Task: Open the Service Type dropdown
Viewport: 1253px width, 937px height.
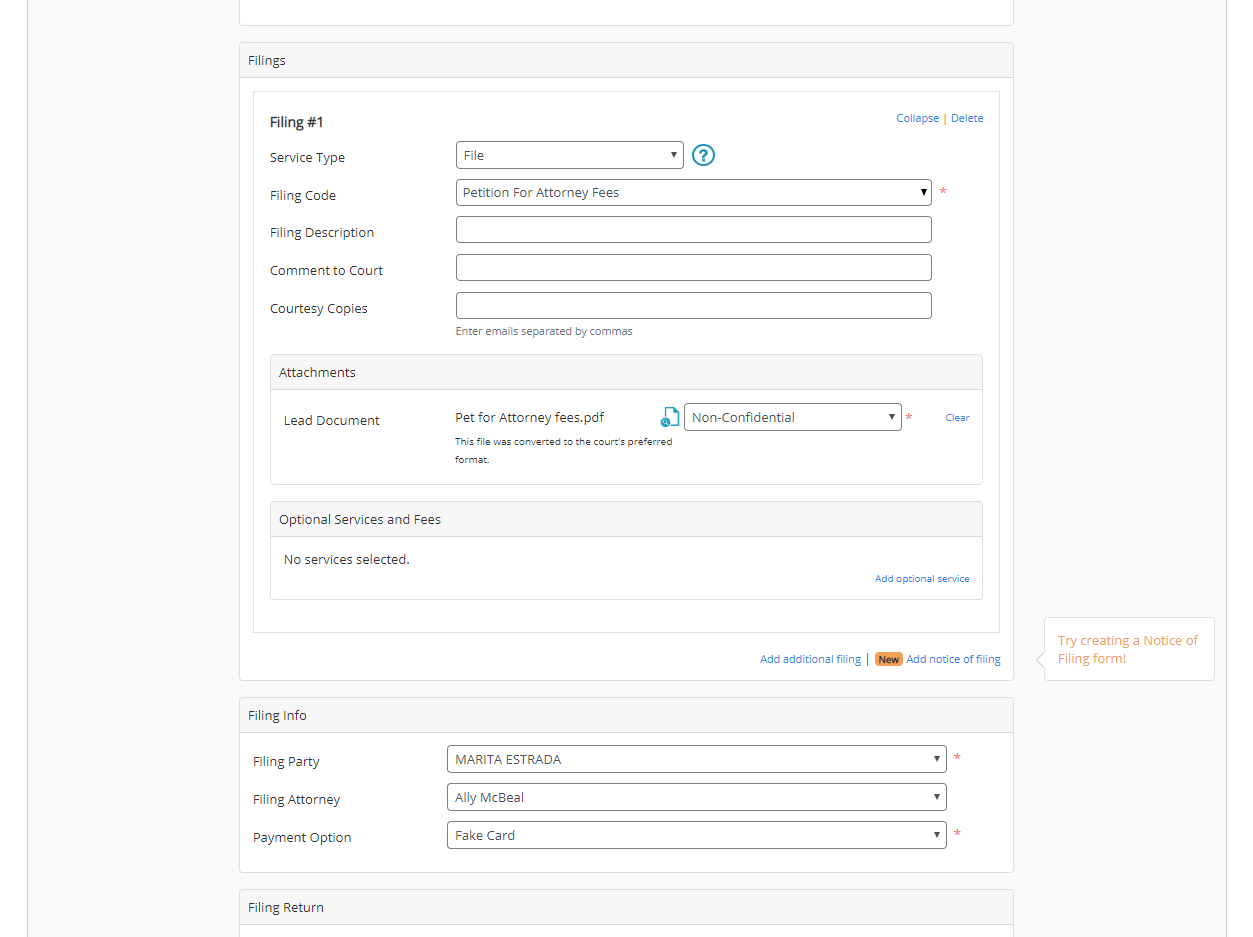Action: point(569,155)
